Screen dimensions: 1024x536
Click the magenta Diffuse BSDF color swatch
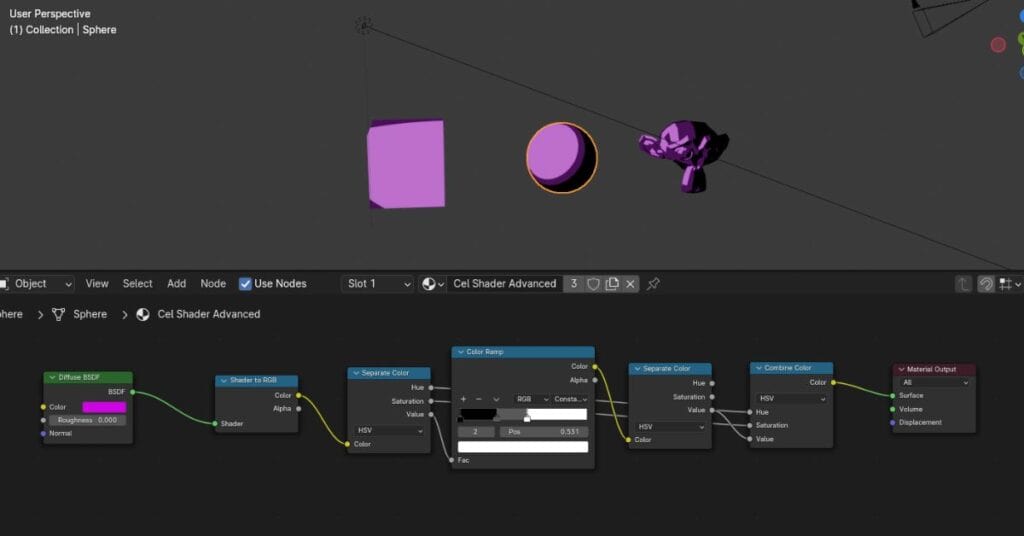[x=104, y=407]
